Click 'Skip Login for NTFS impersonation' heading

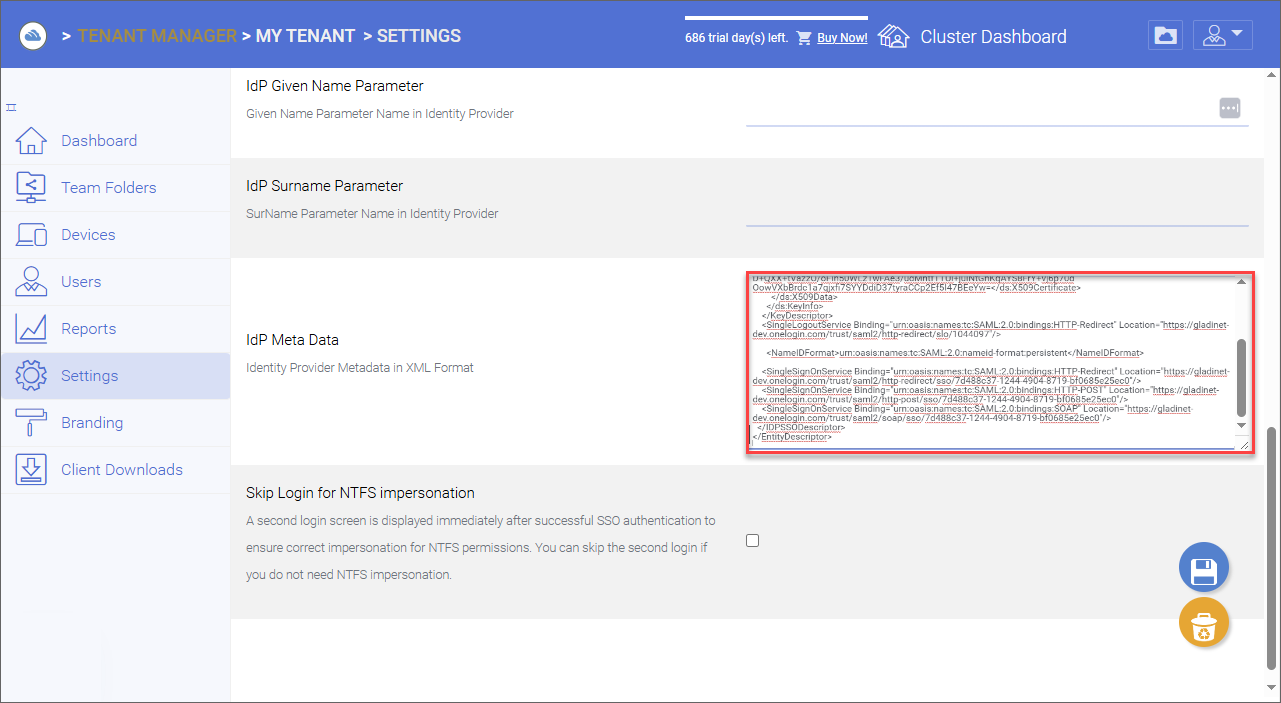point(360,493)
